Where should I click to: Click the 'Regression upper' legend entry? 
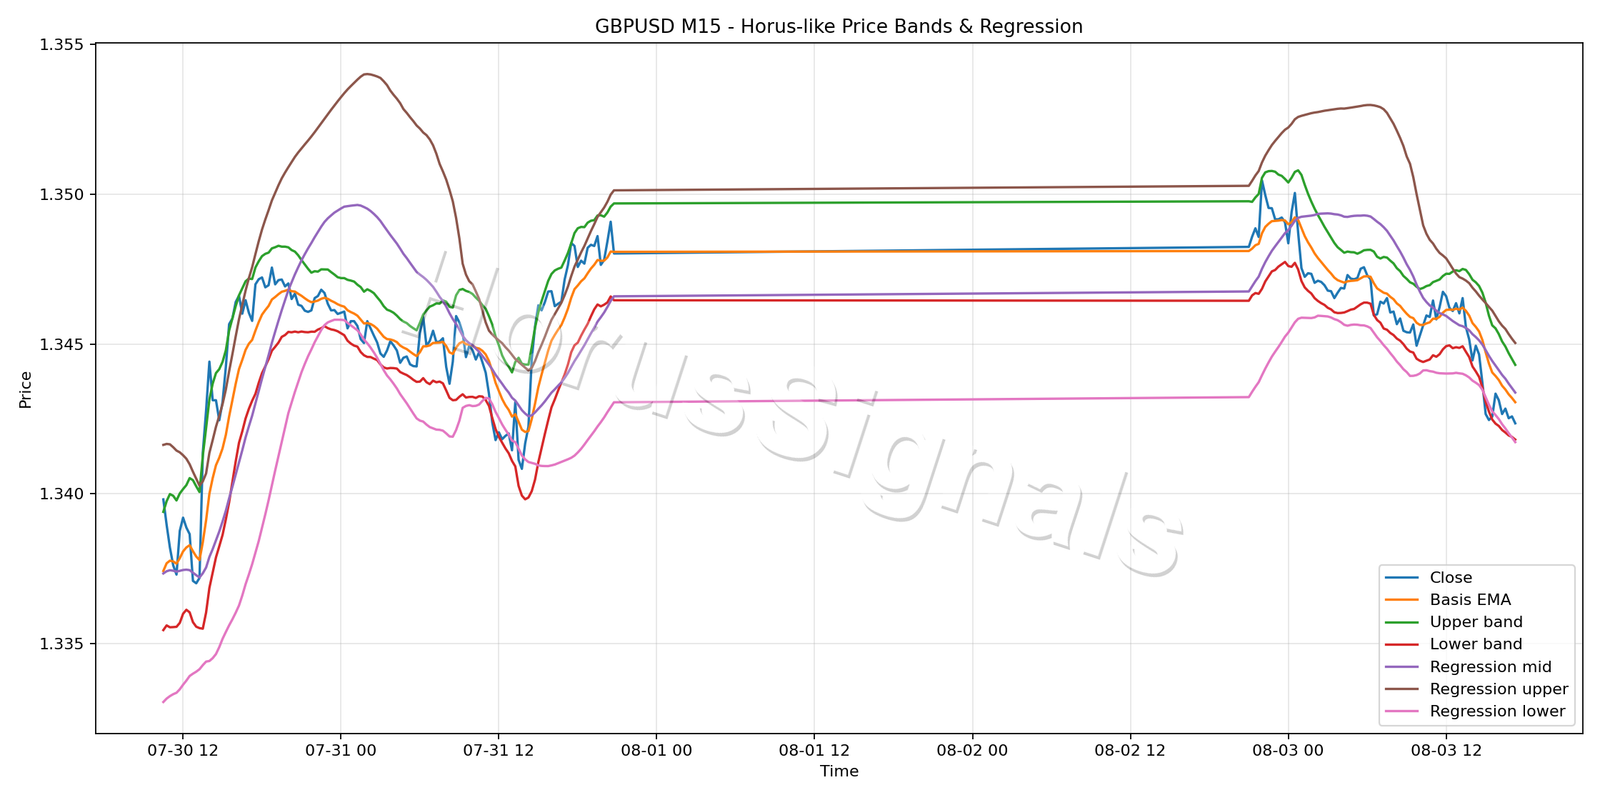[x=1476, y=689]
